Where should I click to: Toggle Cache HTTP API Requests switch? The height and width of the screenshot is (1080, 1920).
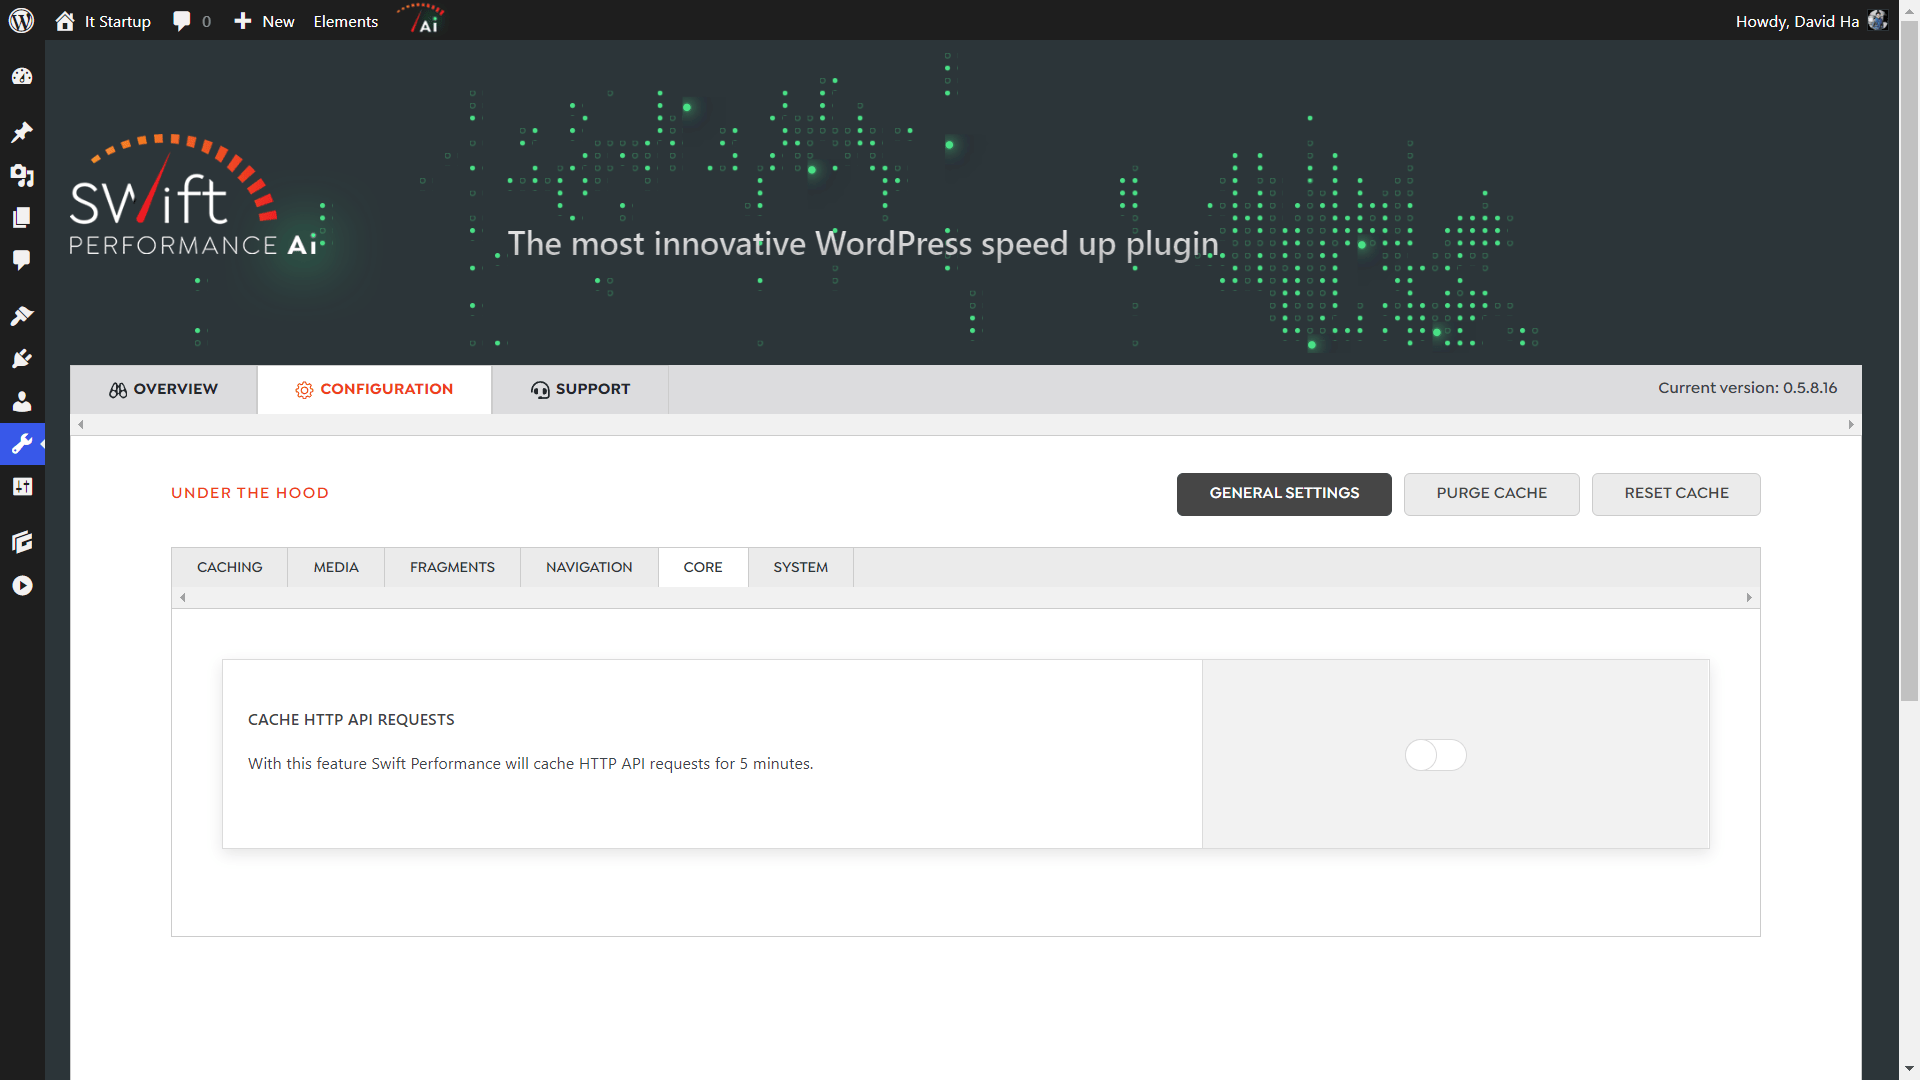coord(1435,755)
